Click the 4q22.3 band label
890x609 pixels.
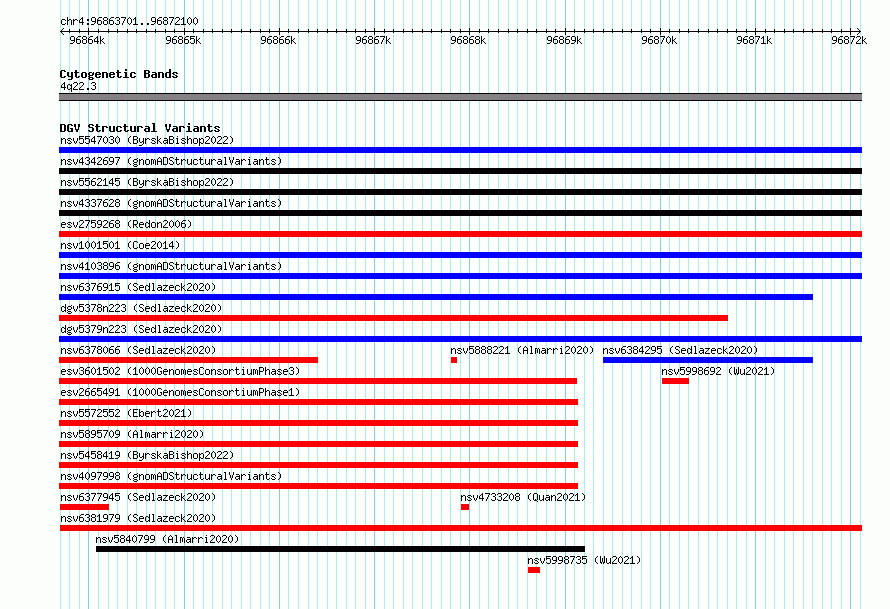[x=78, y=86]
